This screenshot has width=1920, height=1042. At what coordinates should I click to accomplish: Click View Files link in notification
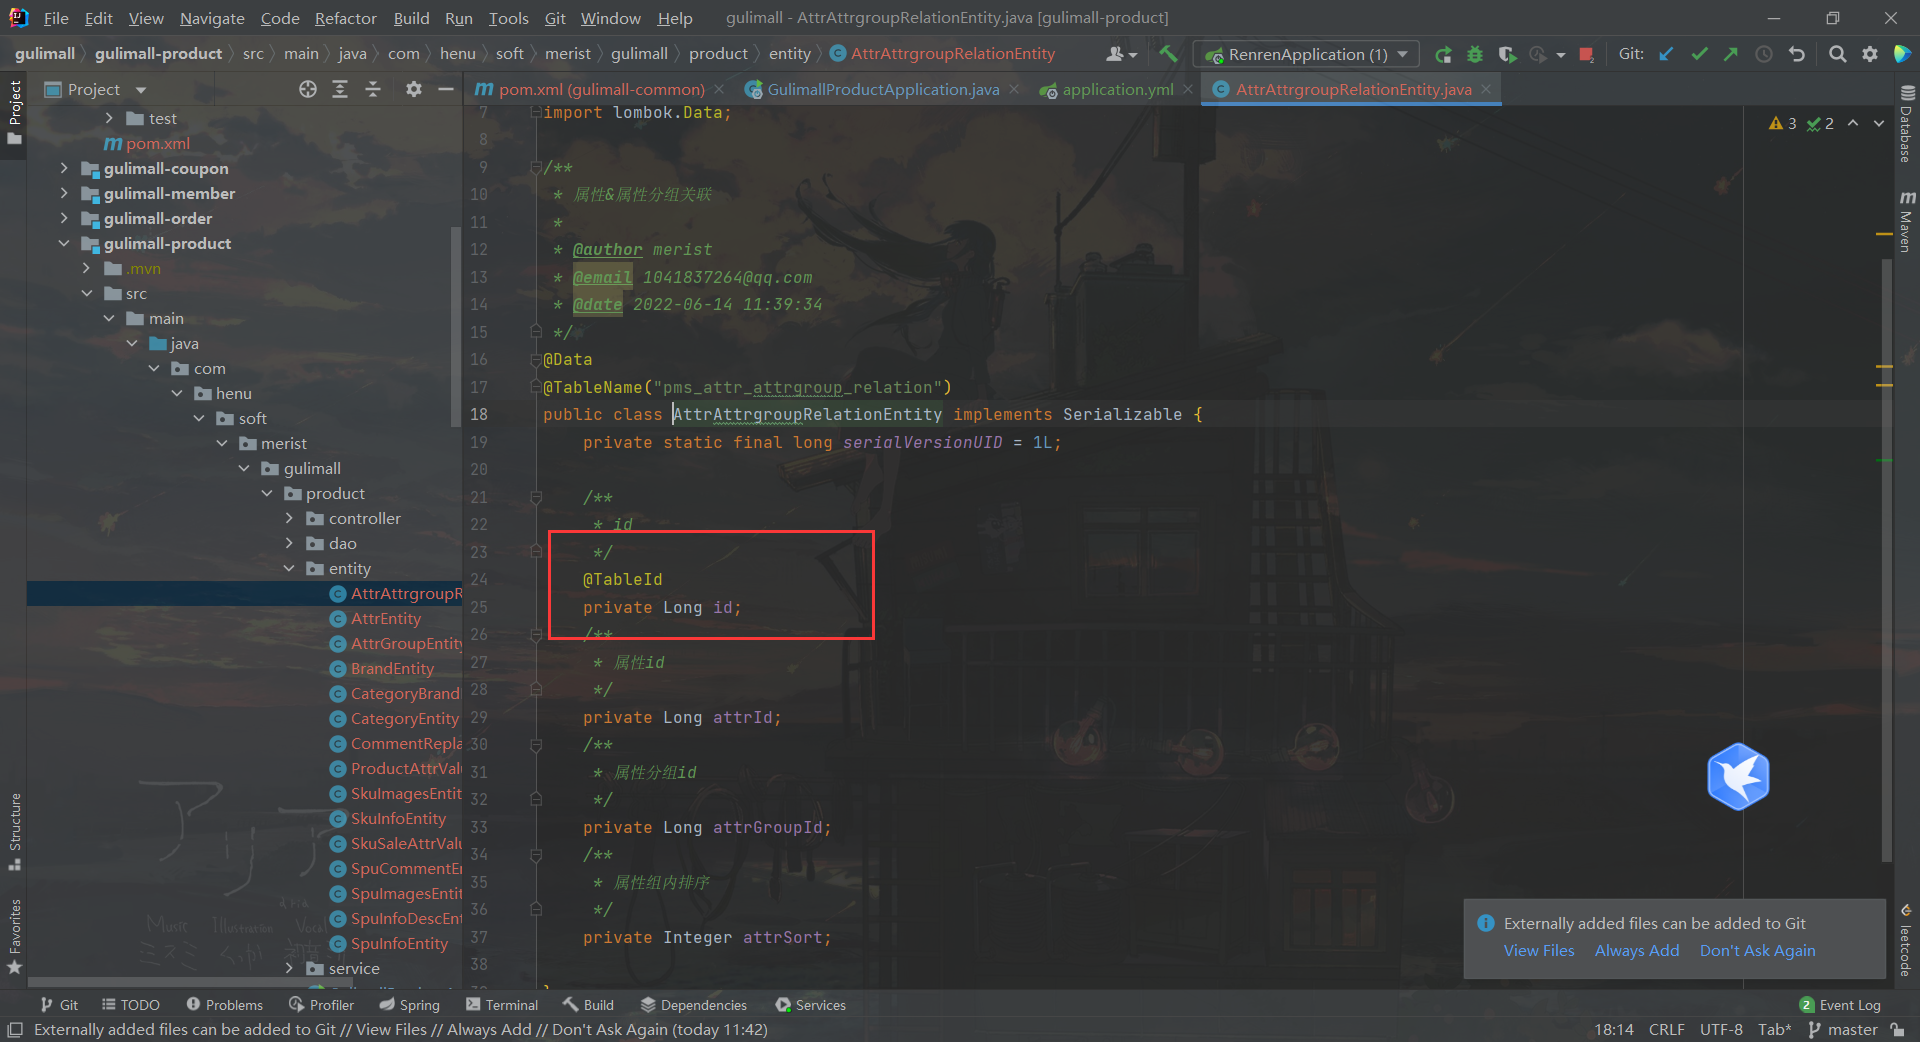(1539, 950)
